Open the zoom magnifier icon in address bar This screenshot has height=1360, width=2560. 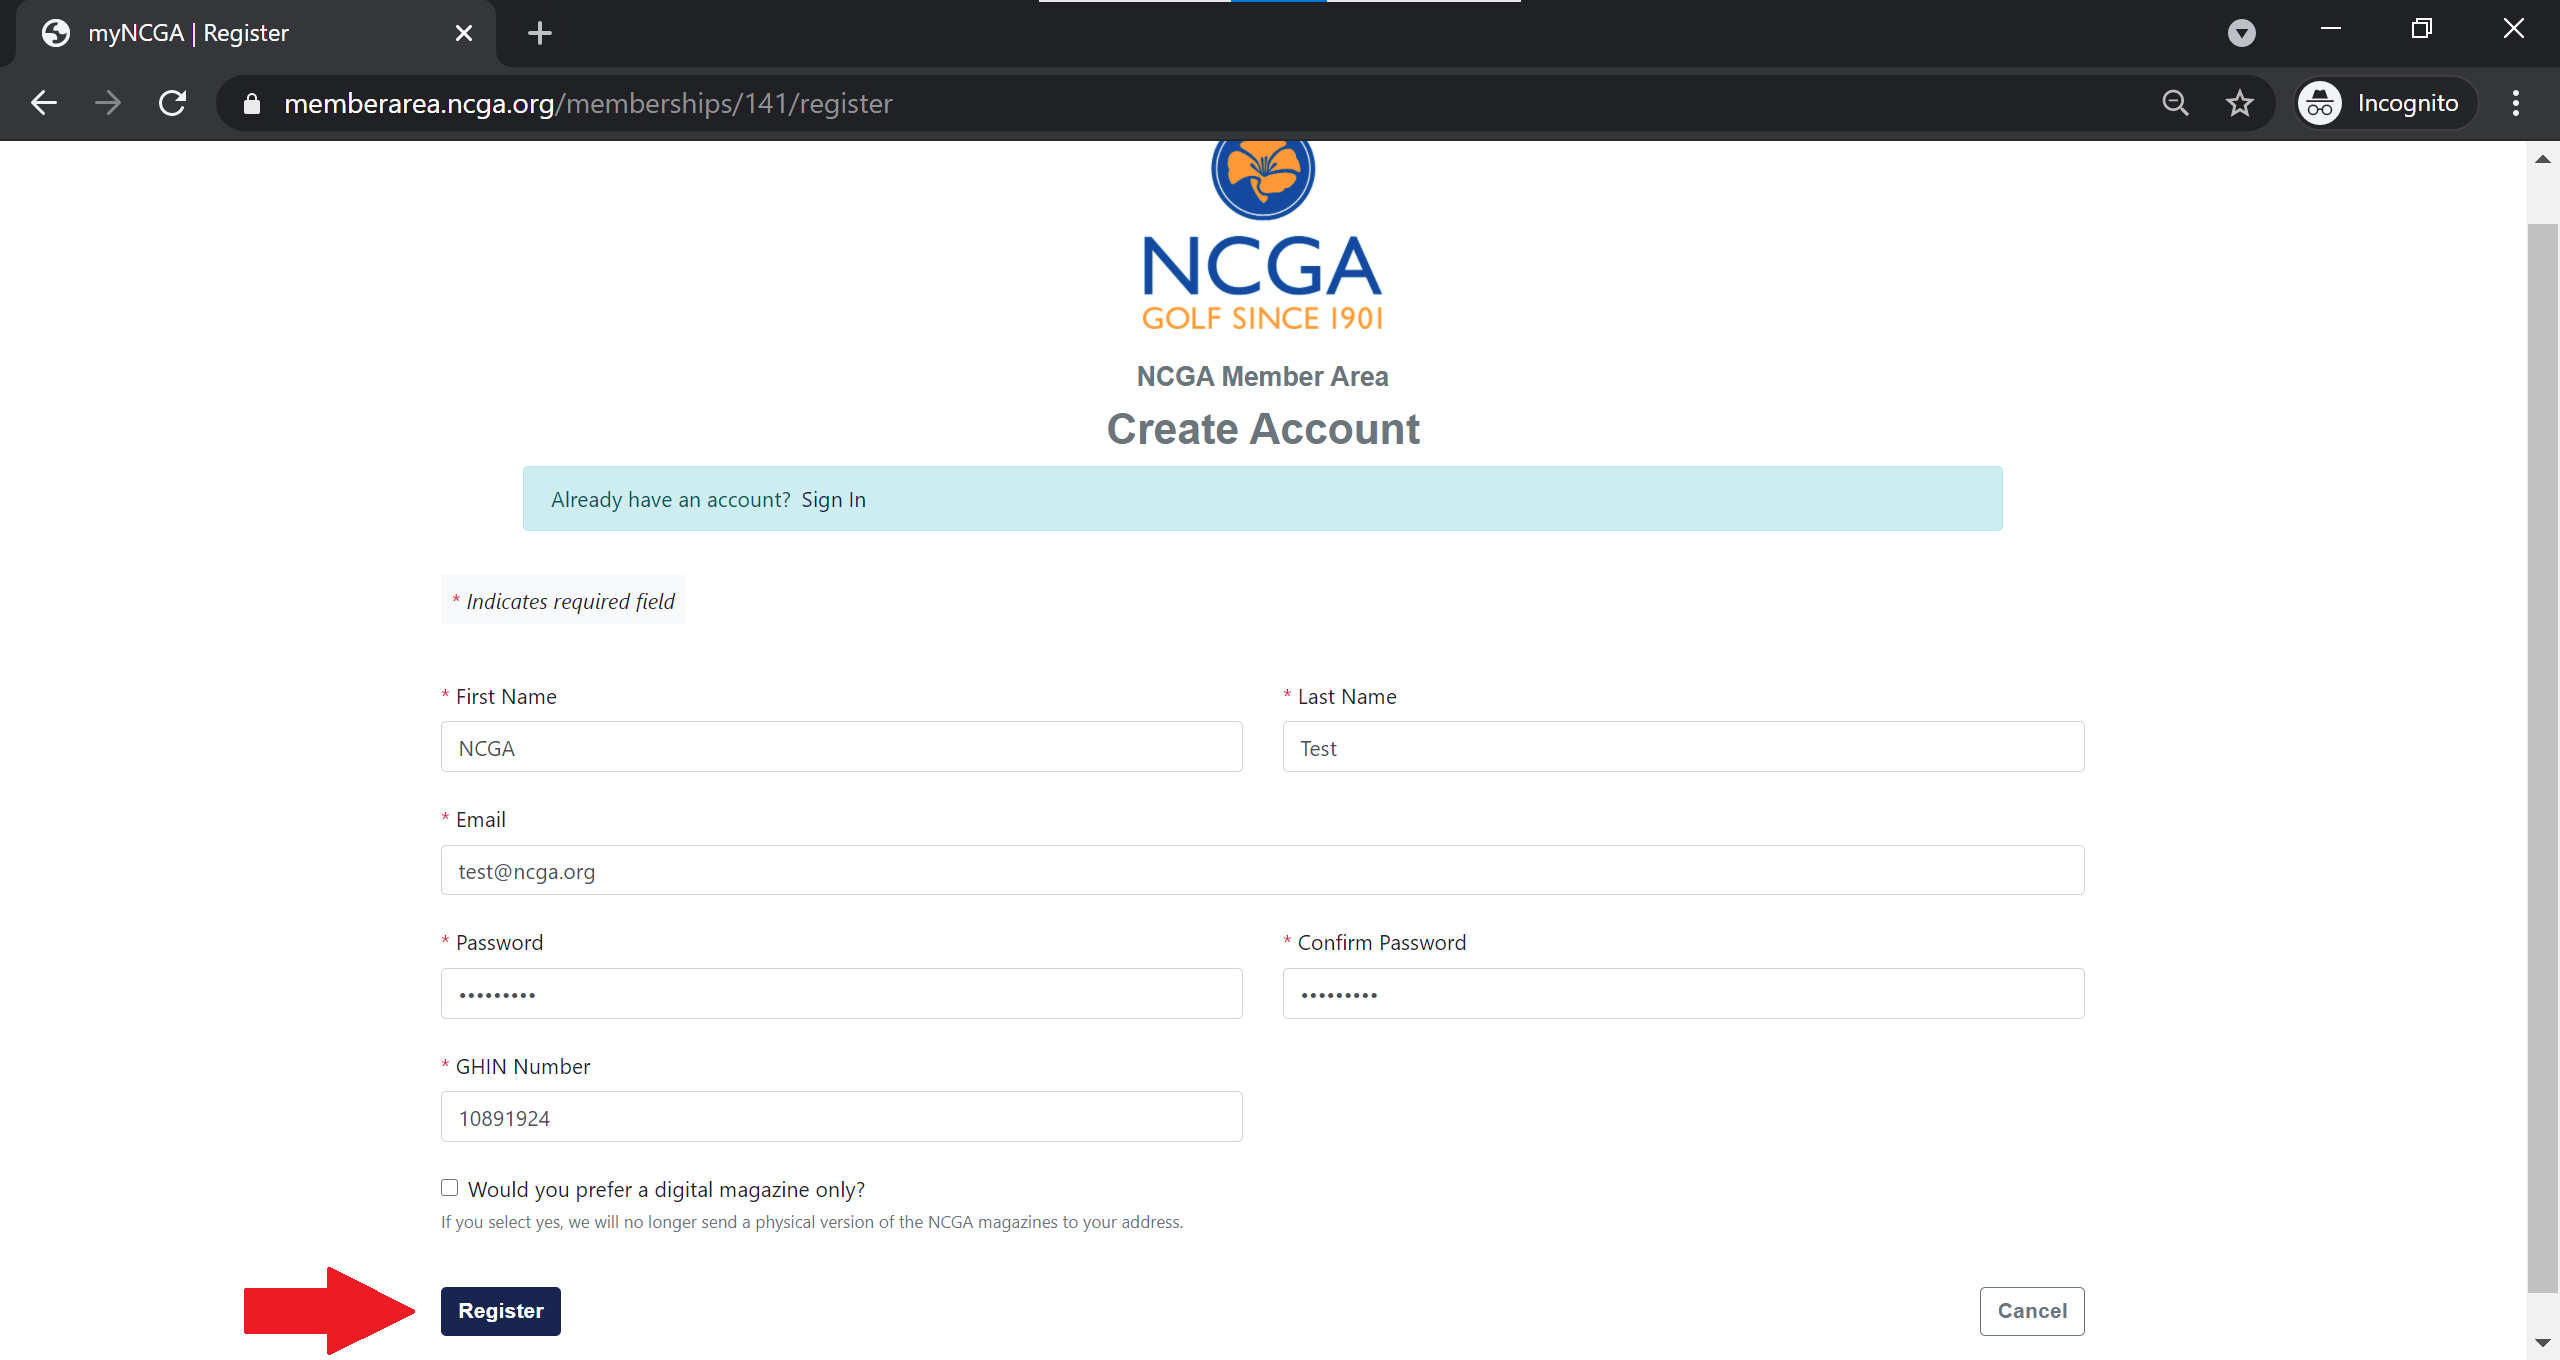2175,103
